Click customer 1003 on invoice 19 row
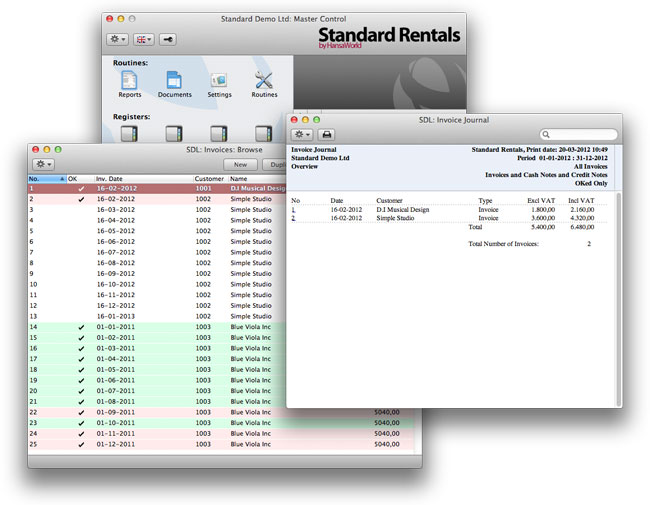Image resolution: width=650 pixels, height=505 pixels. [203, 381]
